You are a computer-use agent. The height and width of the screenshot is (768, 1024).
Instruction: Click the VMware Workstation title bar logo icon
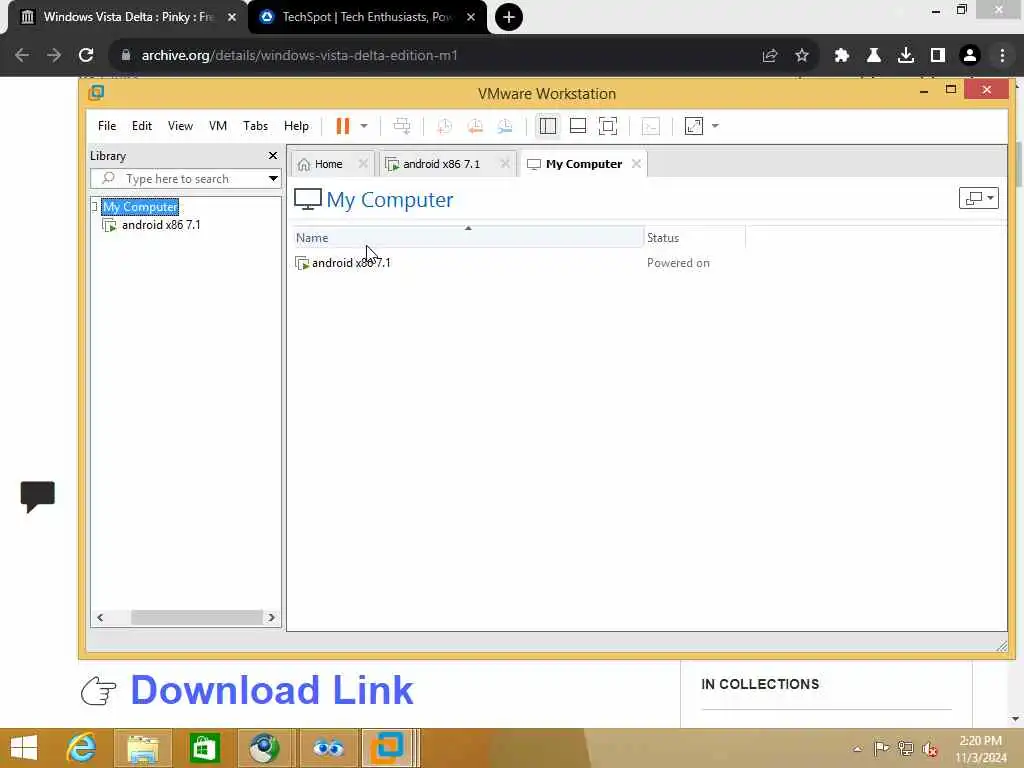tap(96, 93)
